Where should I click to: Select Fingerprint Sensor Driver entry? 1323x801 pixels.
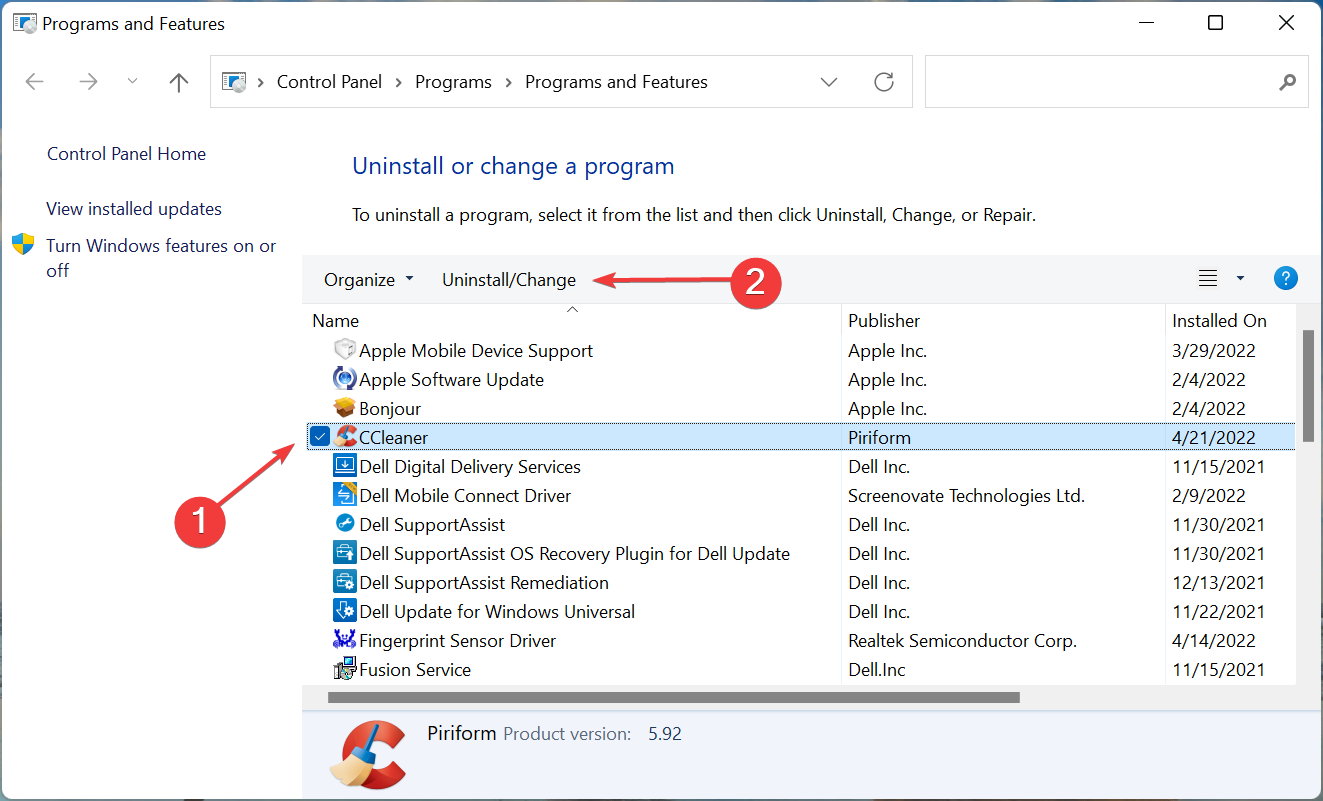(457, 641)
